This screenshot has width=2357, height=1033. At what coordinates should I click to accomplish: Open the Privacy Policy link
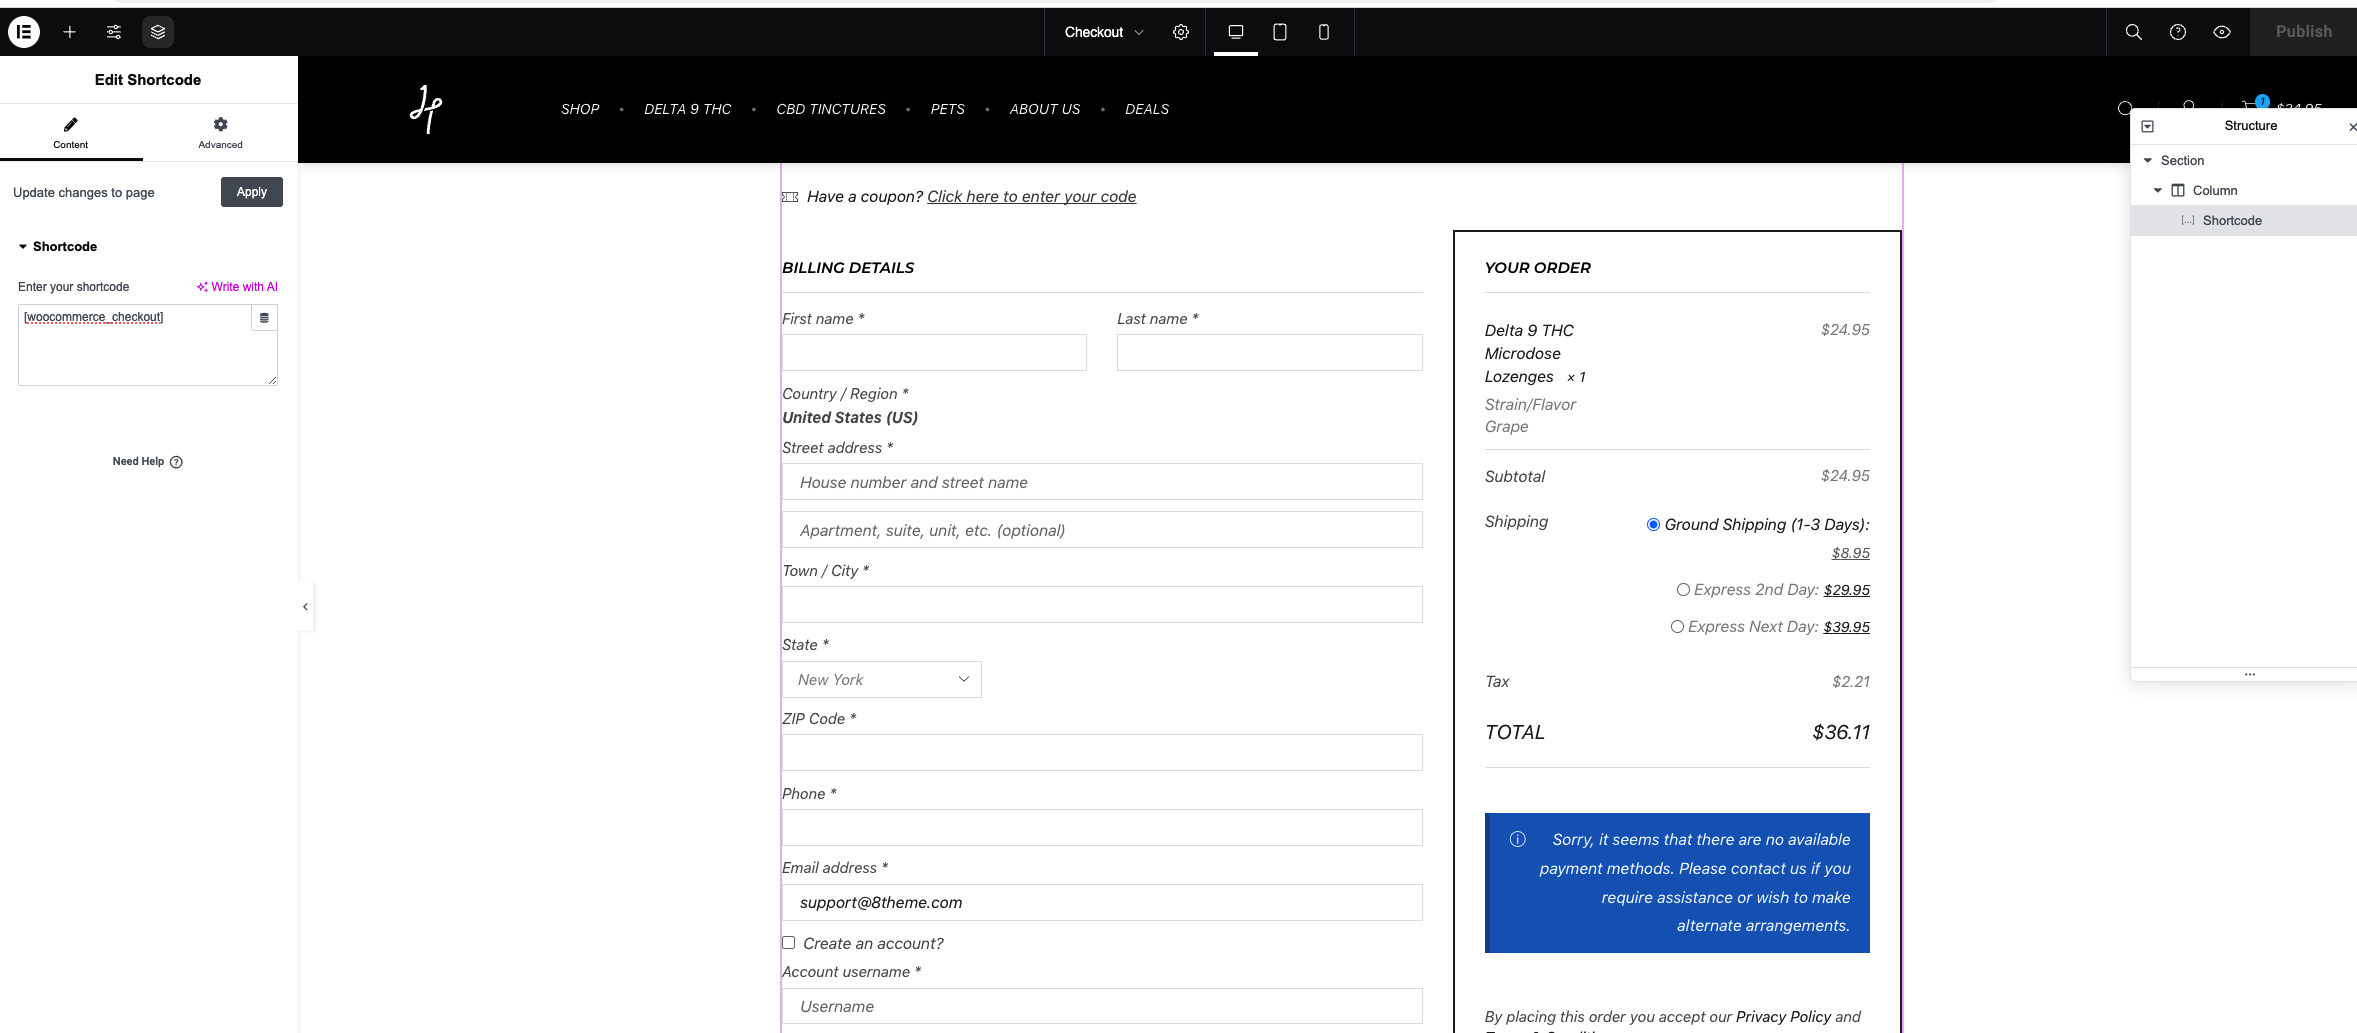[x=1783, y=1017]
